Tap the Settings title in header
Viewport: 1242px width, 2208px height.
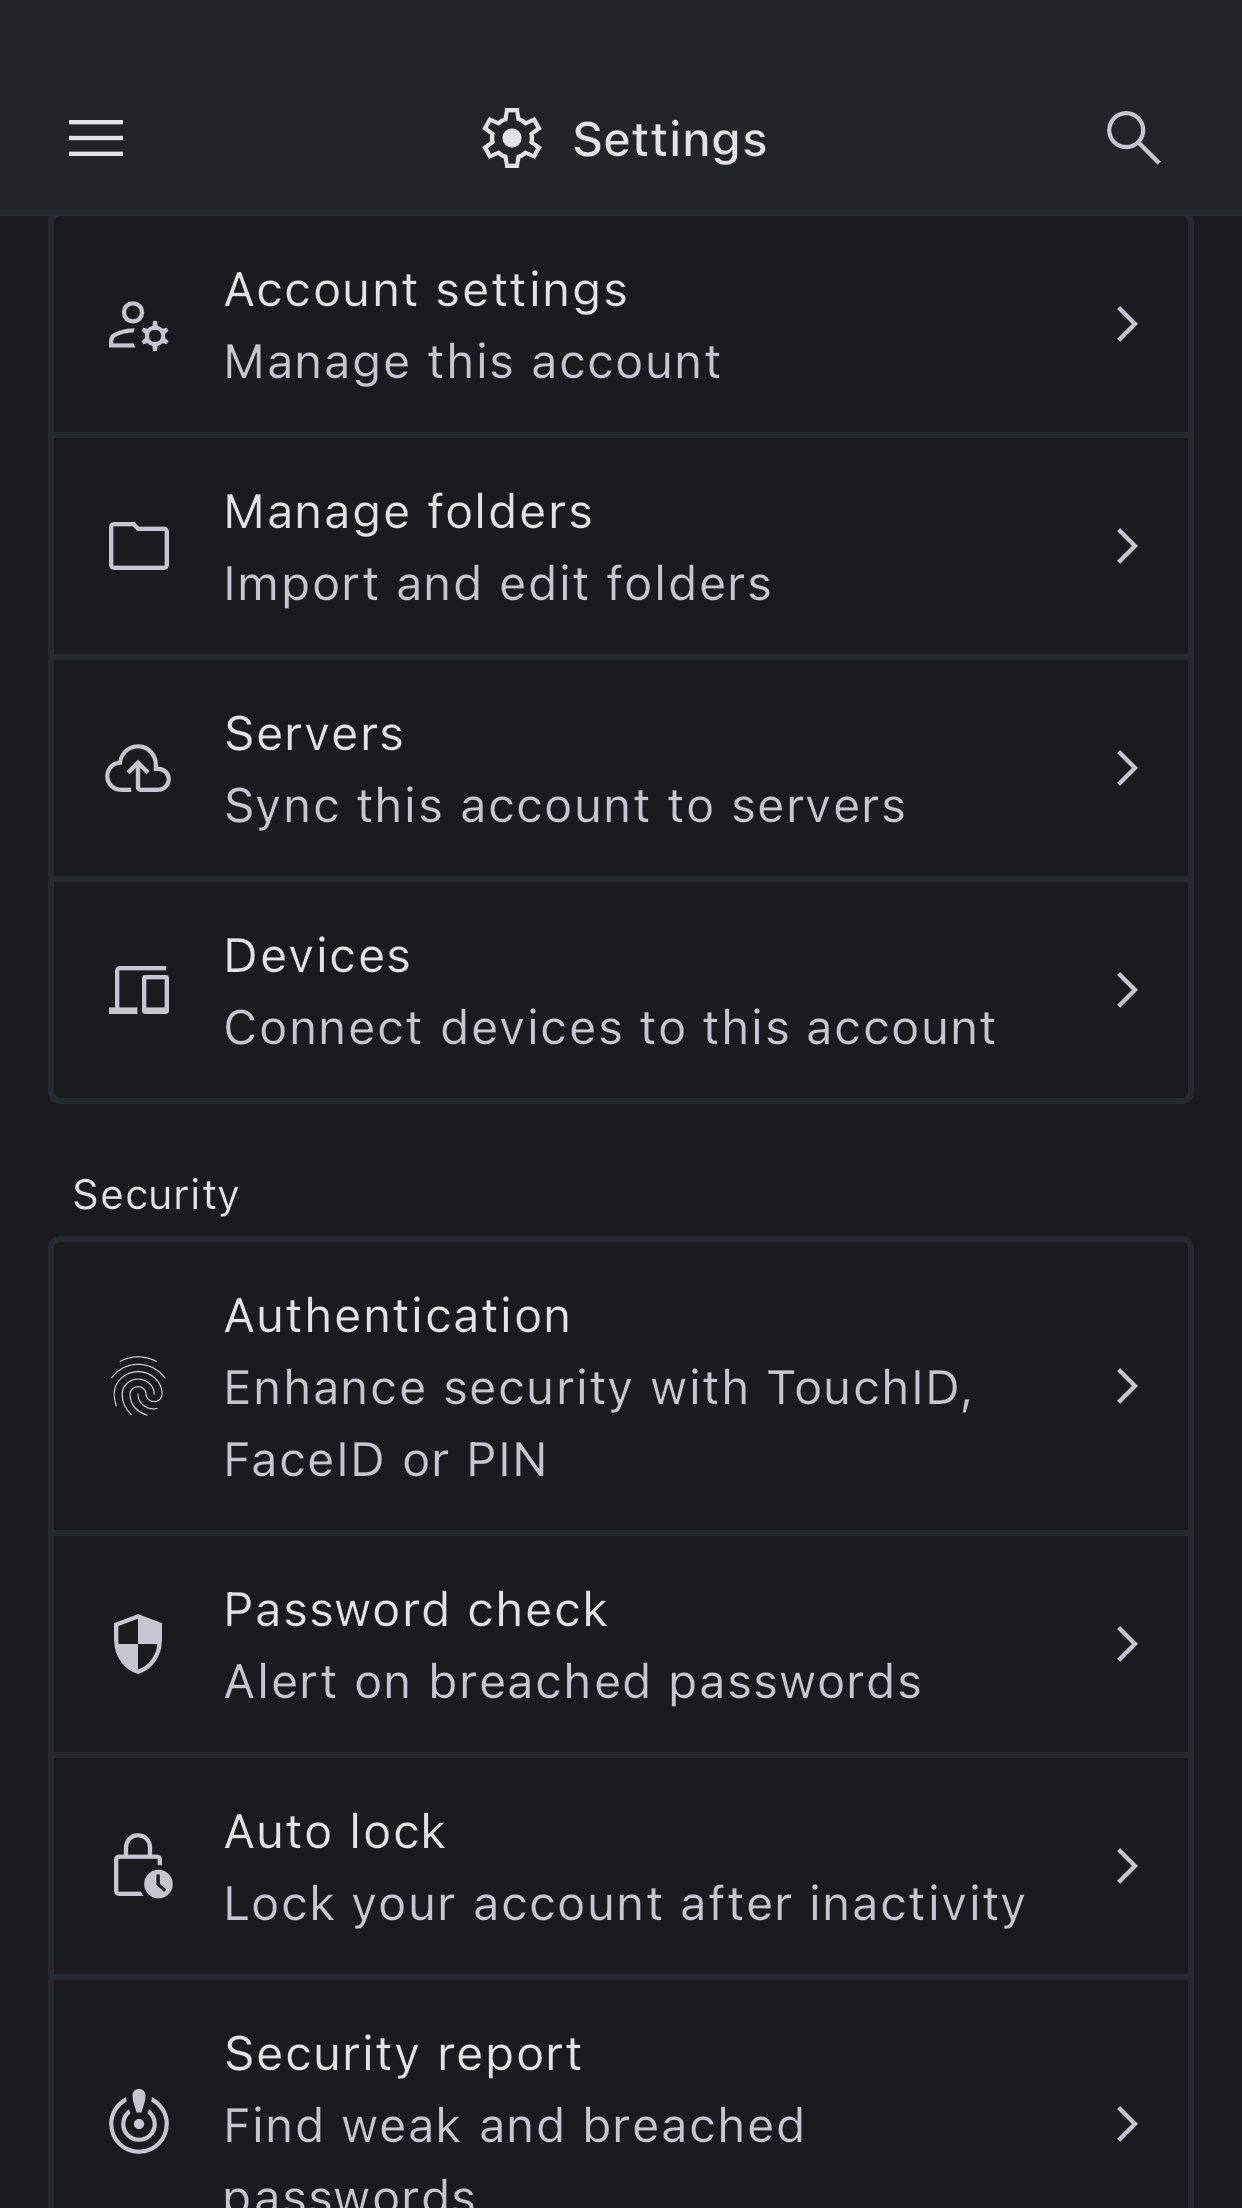coord(668,139)
